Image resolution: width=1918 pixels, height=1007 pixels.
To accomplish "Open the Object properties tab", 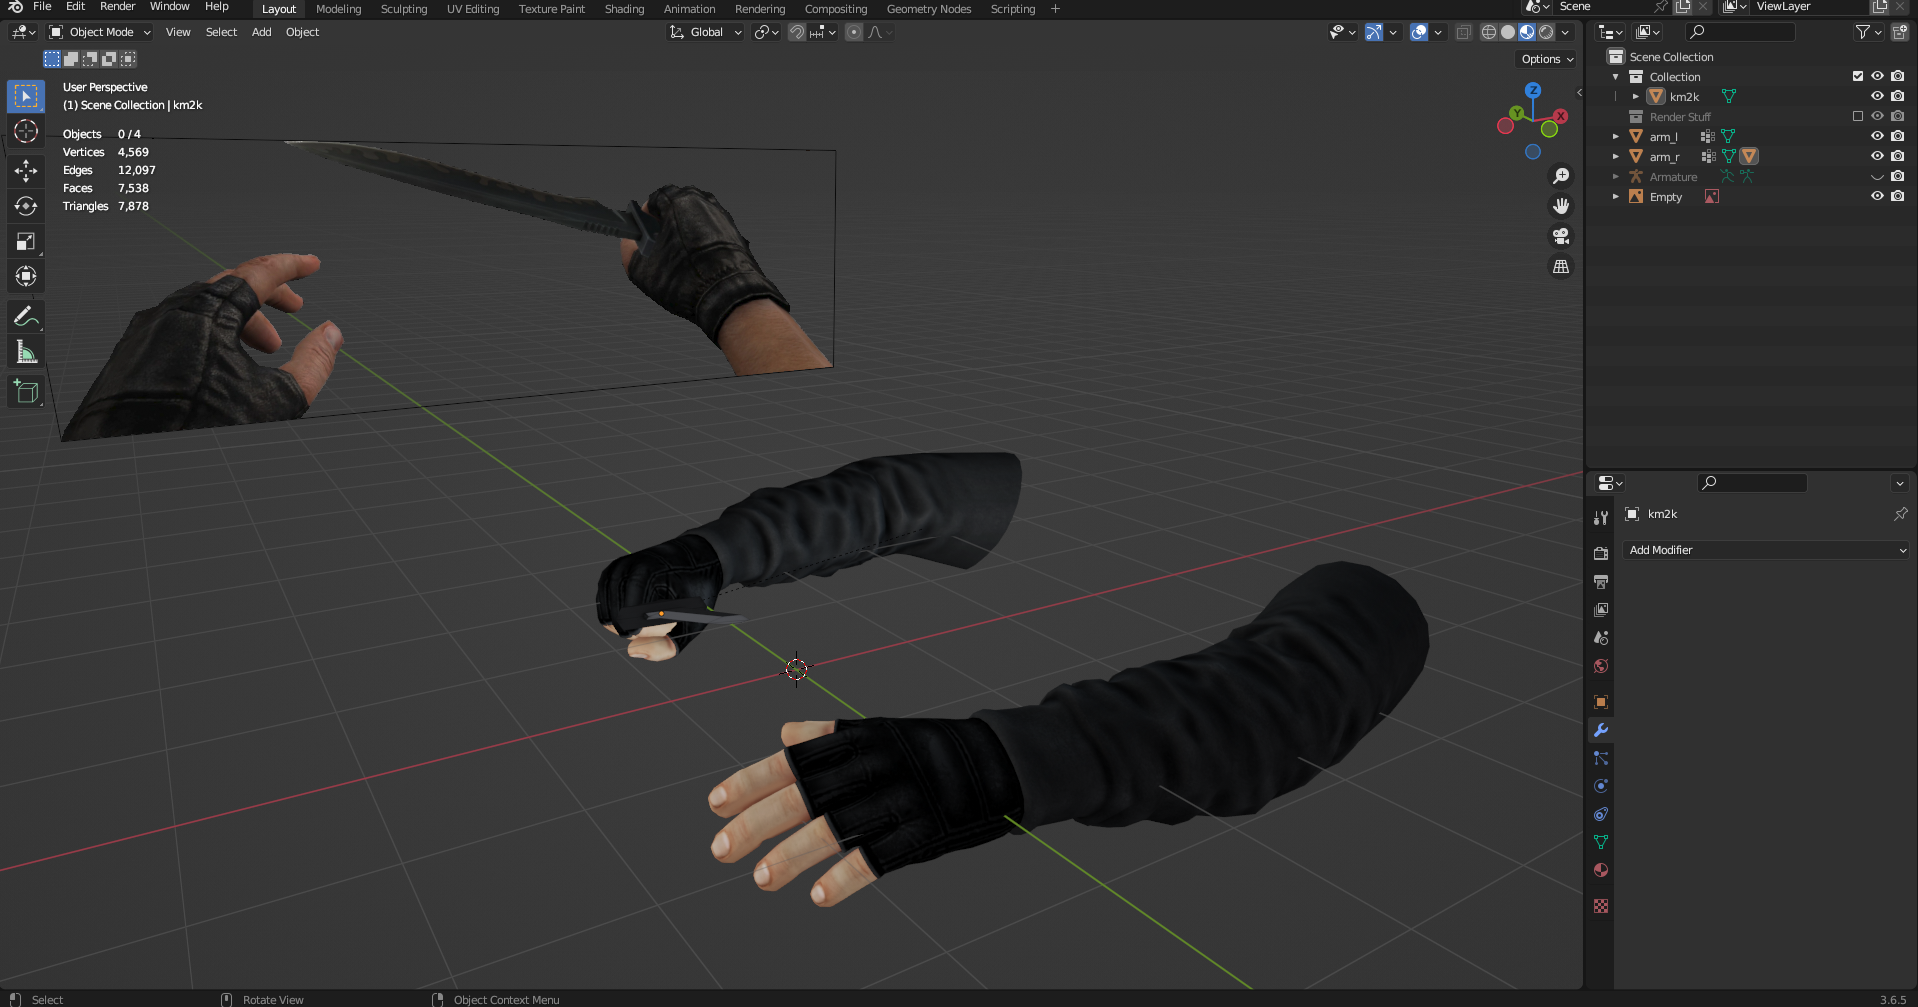I will click(x=1601, y=702).
